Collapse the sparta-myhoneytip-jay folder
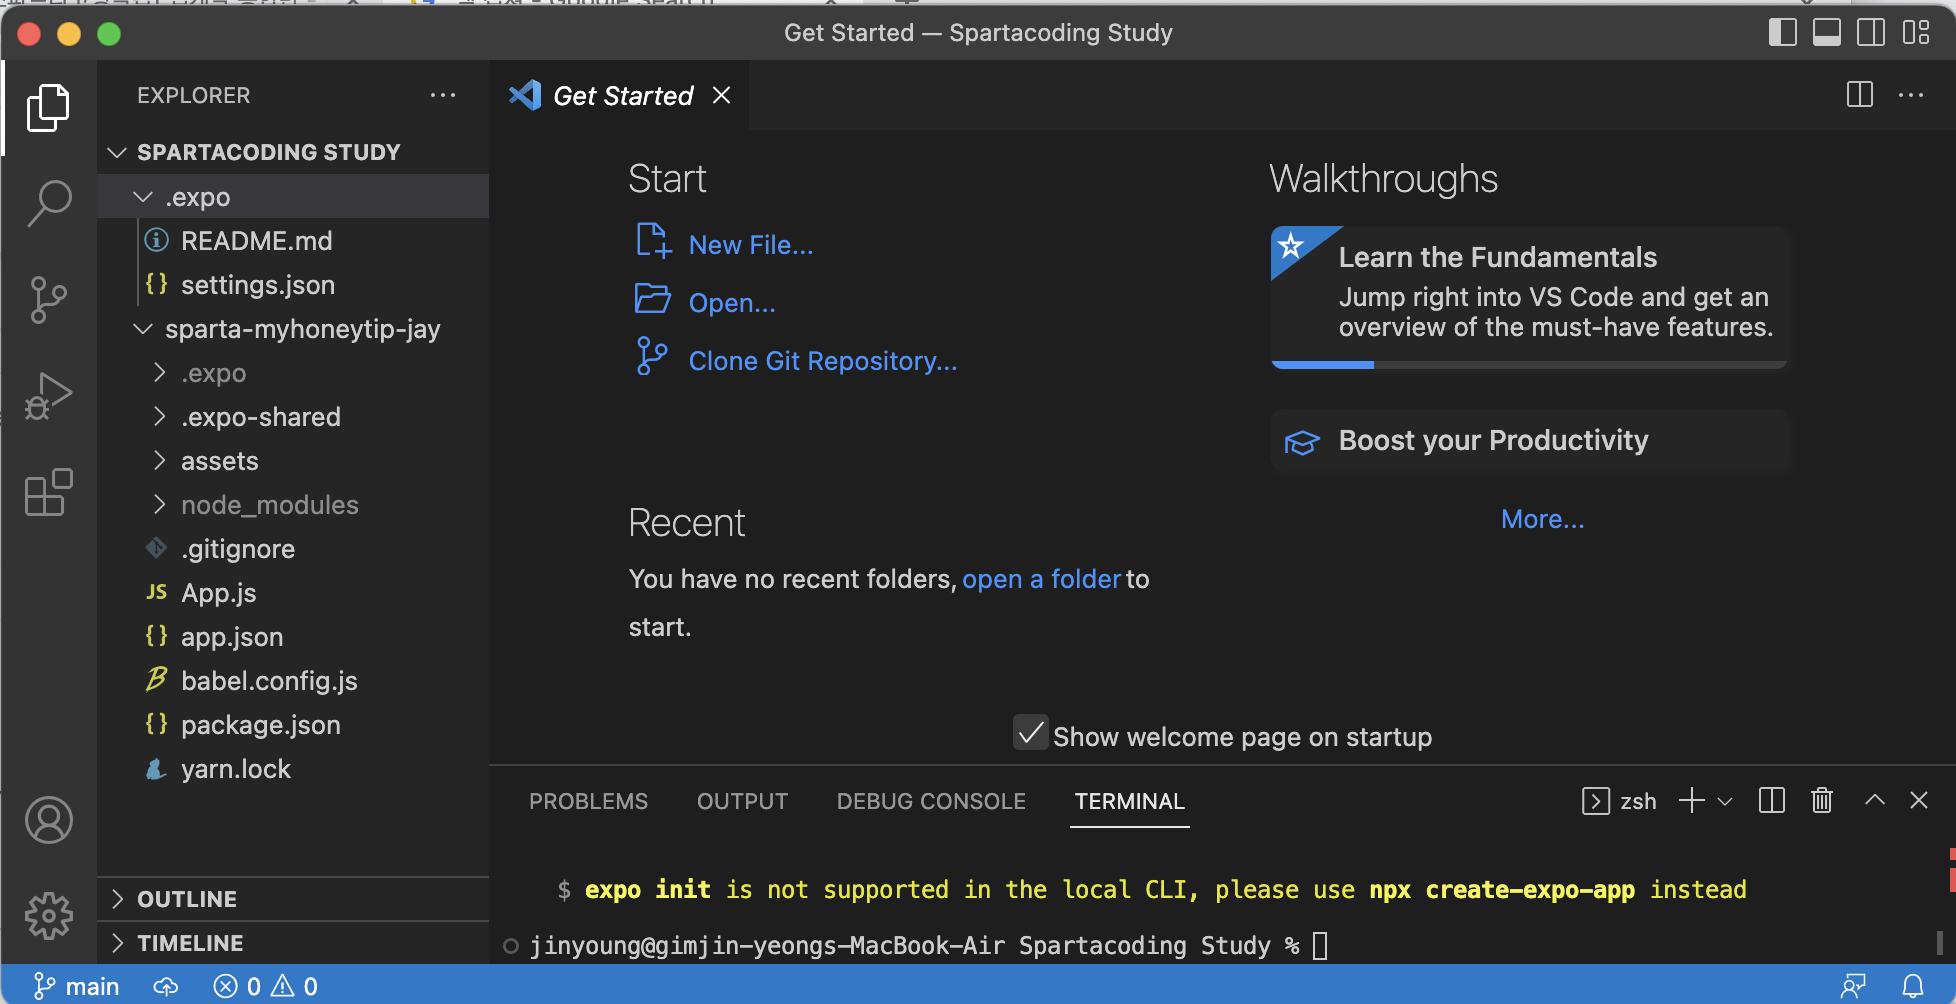 293,329
